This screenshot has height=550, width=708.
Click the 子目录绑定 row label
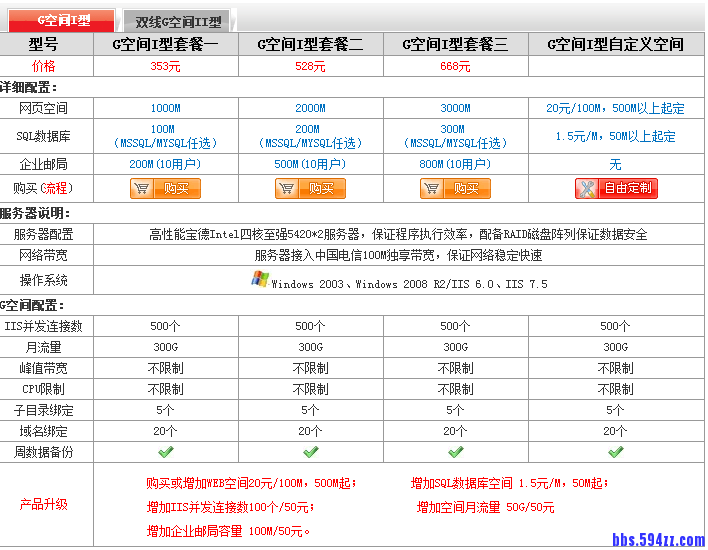click(43, 410)
